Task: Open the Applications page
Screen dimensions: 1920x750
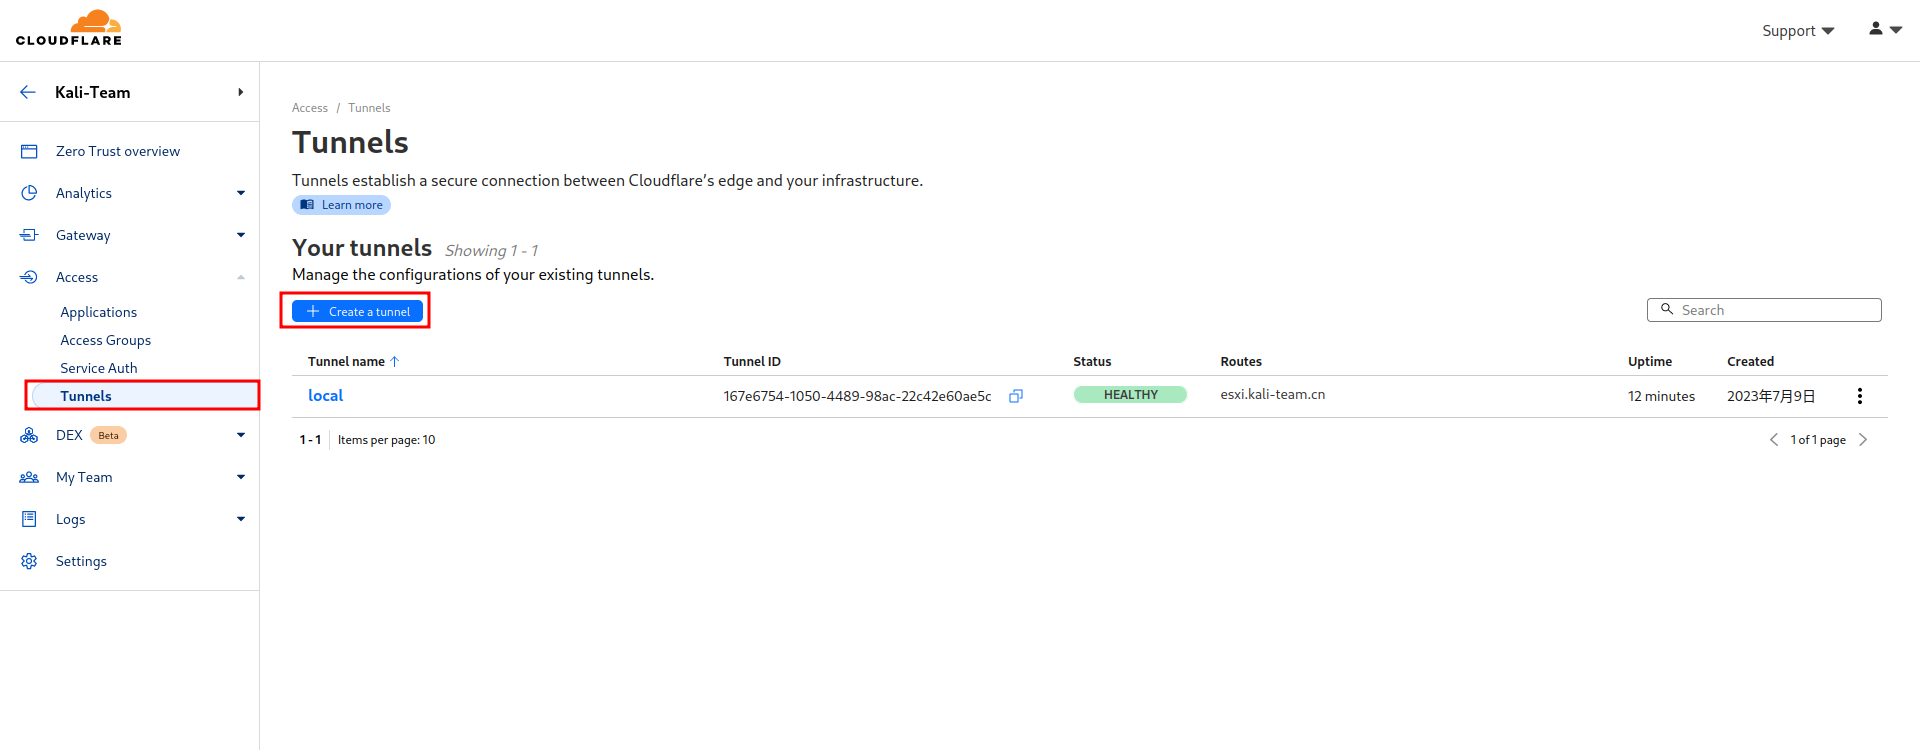Action: [98, 312]
